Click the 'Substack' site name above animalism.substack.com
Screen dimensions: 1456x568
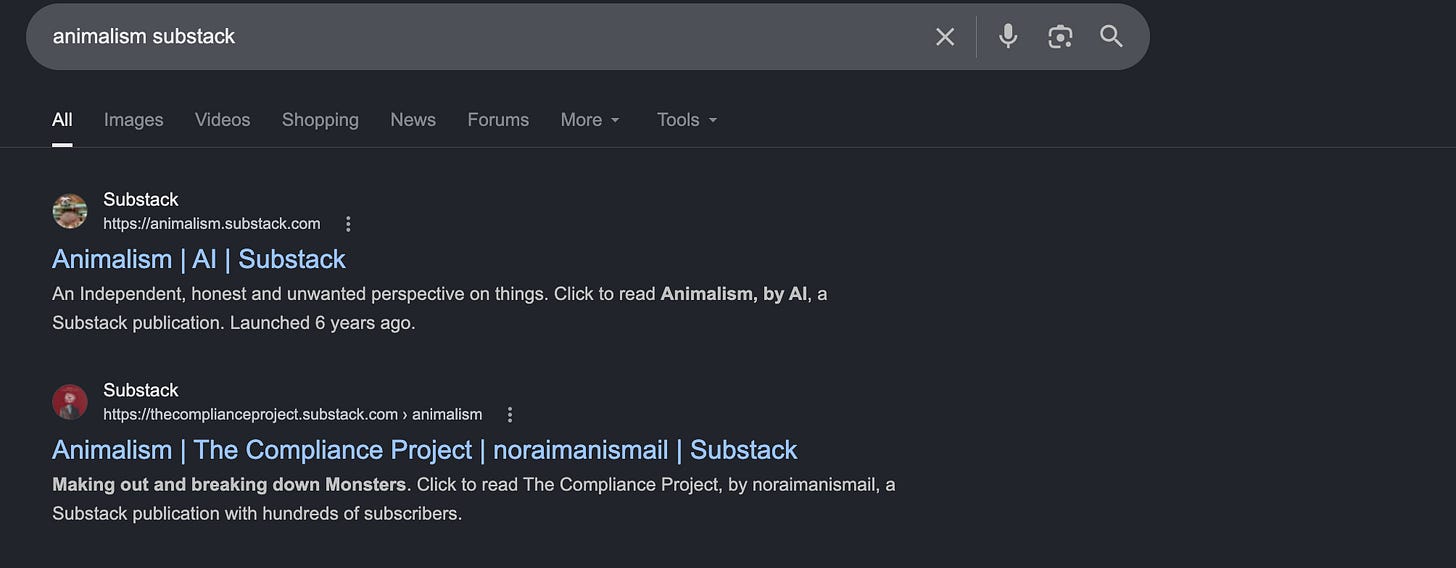(x=141, y=200)
